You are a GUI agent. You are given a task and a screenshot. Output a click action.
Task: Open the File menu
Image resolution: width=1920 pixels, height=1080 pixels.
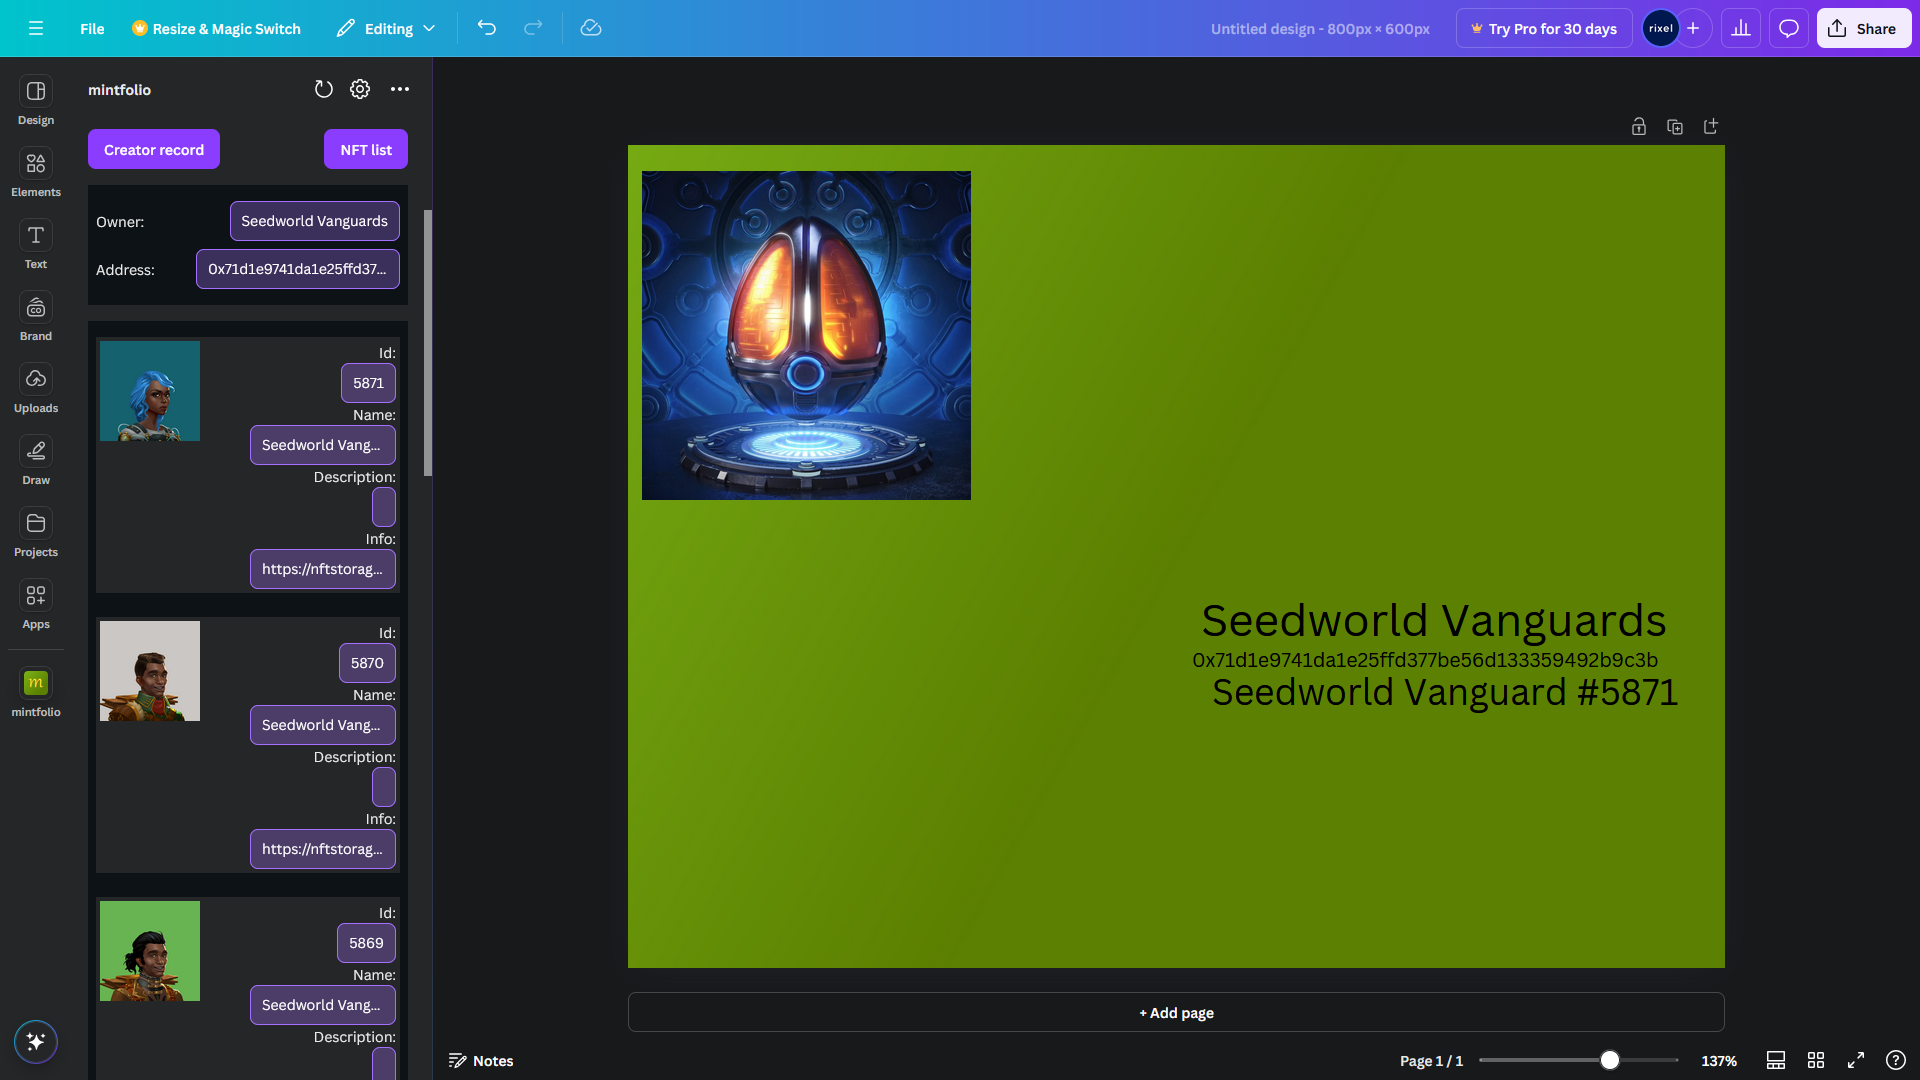(x=92, y=28)
